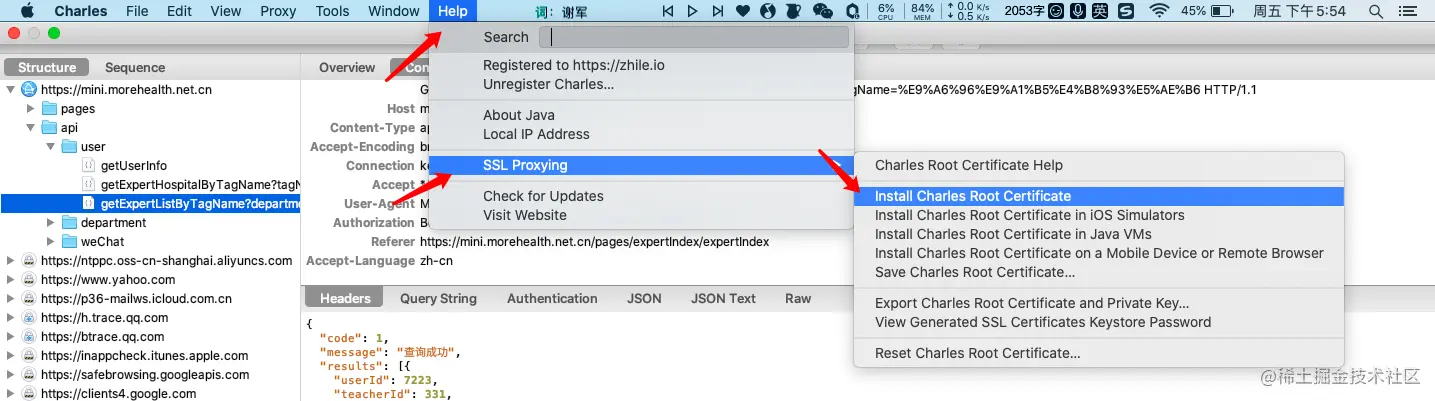Image resolution: width=1435 pixels, height=401 pixels.
Task: Open the File menu
Action: (x=137, y=11)
